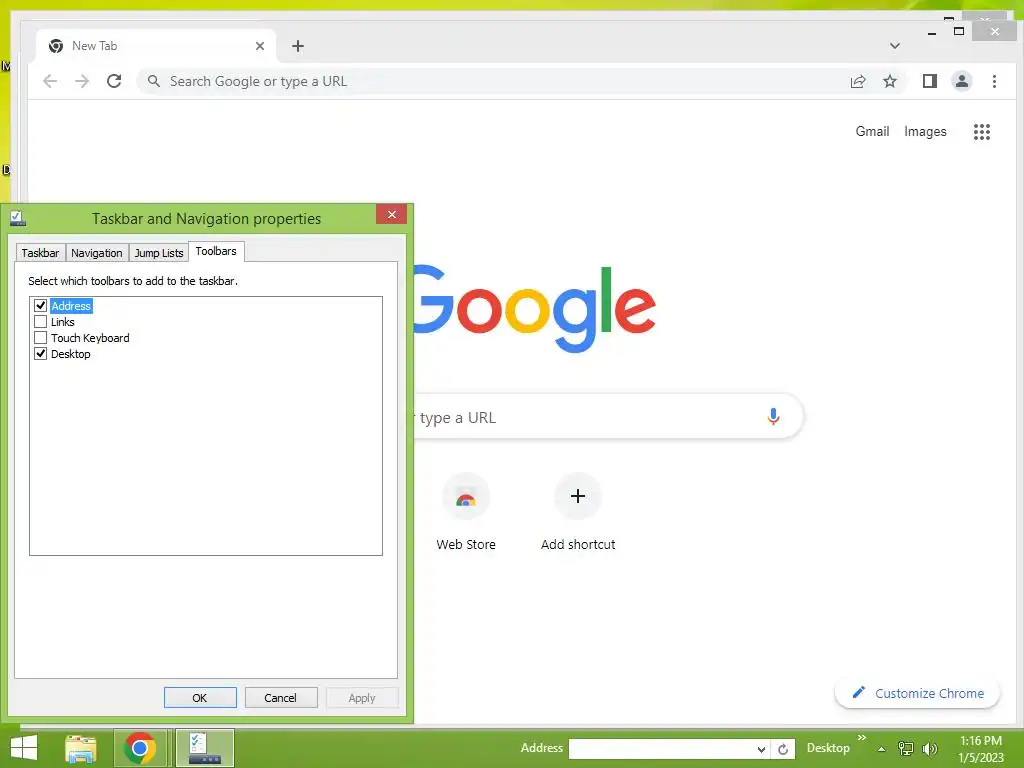Viewport: 1024px width, 768px height.
Task: Switch to the Jump Lists tab
Action: tap(159, 253)
